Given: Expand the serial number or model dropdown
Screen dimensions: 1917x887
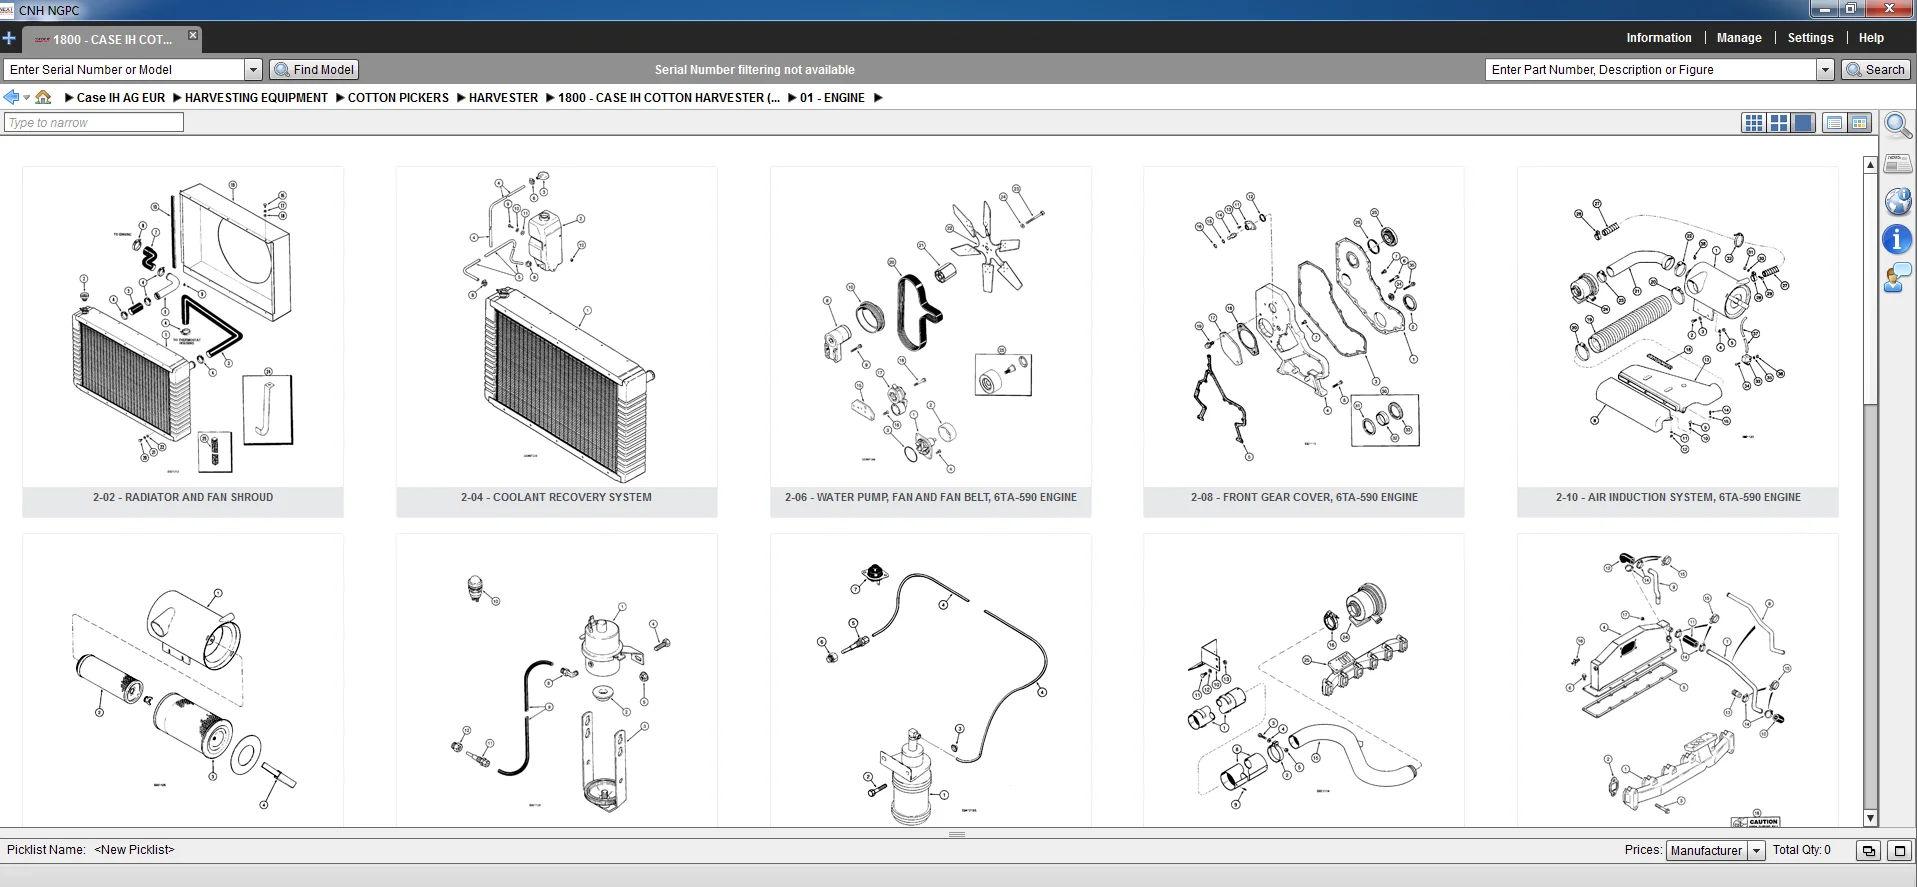Looking at the screenshot, I should (x=253, y=70).
